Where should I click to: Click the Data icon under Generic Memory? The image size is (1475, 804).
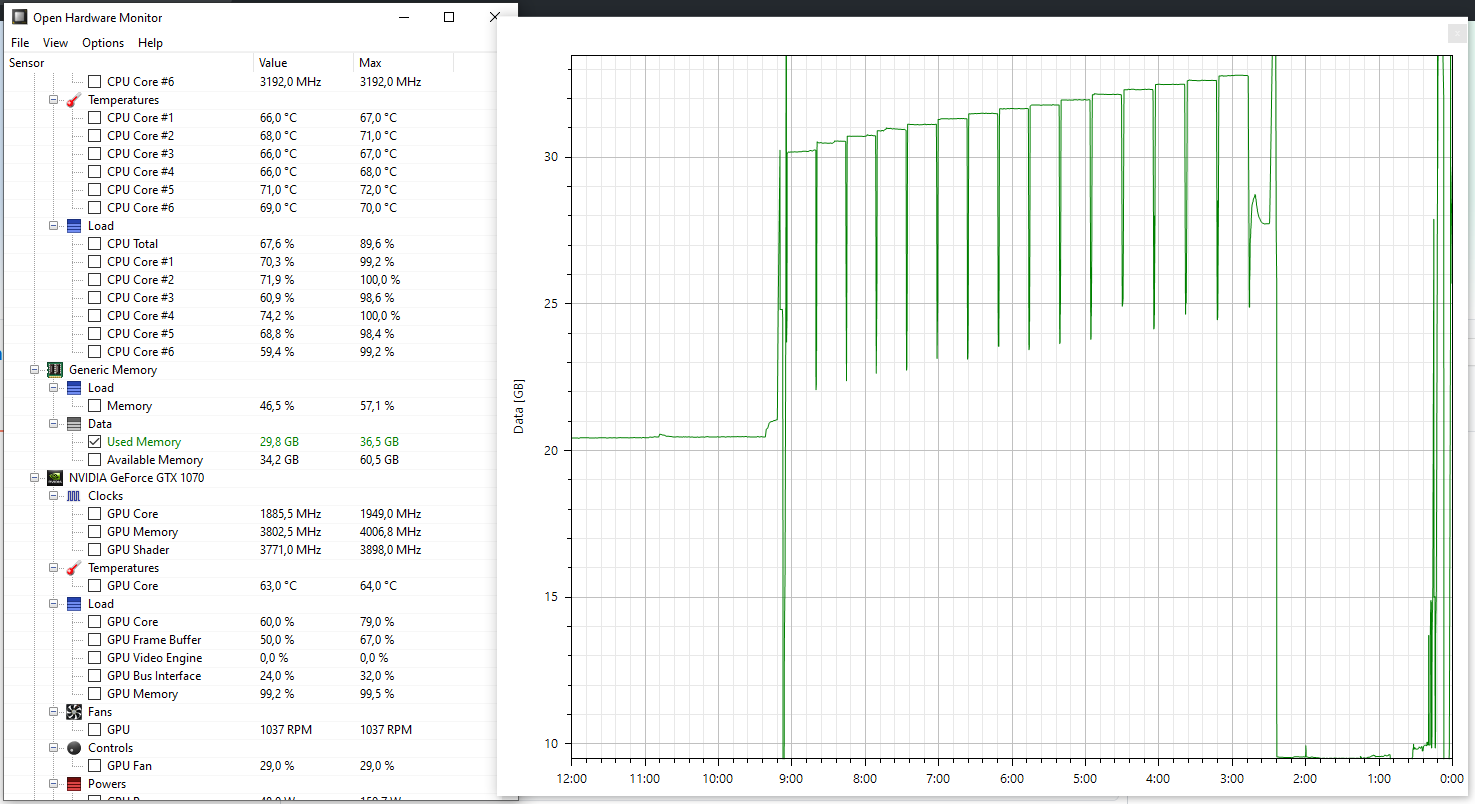point(72,423)
